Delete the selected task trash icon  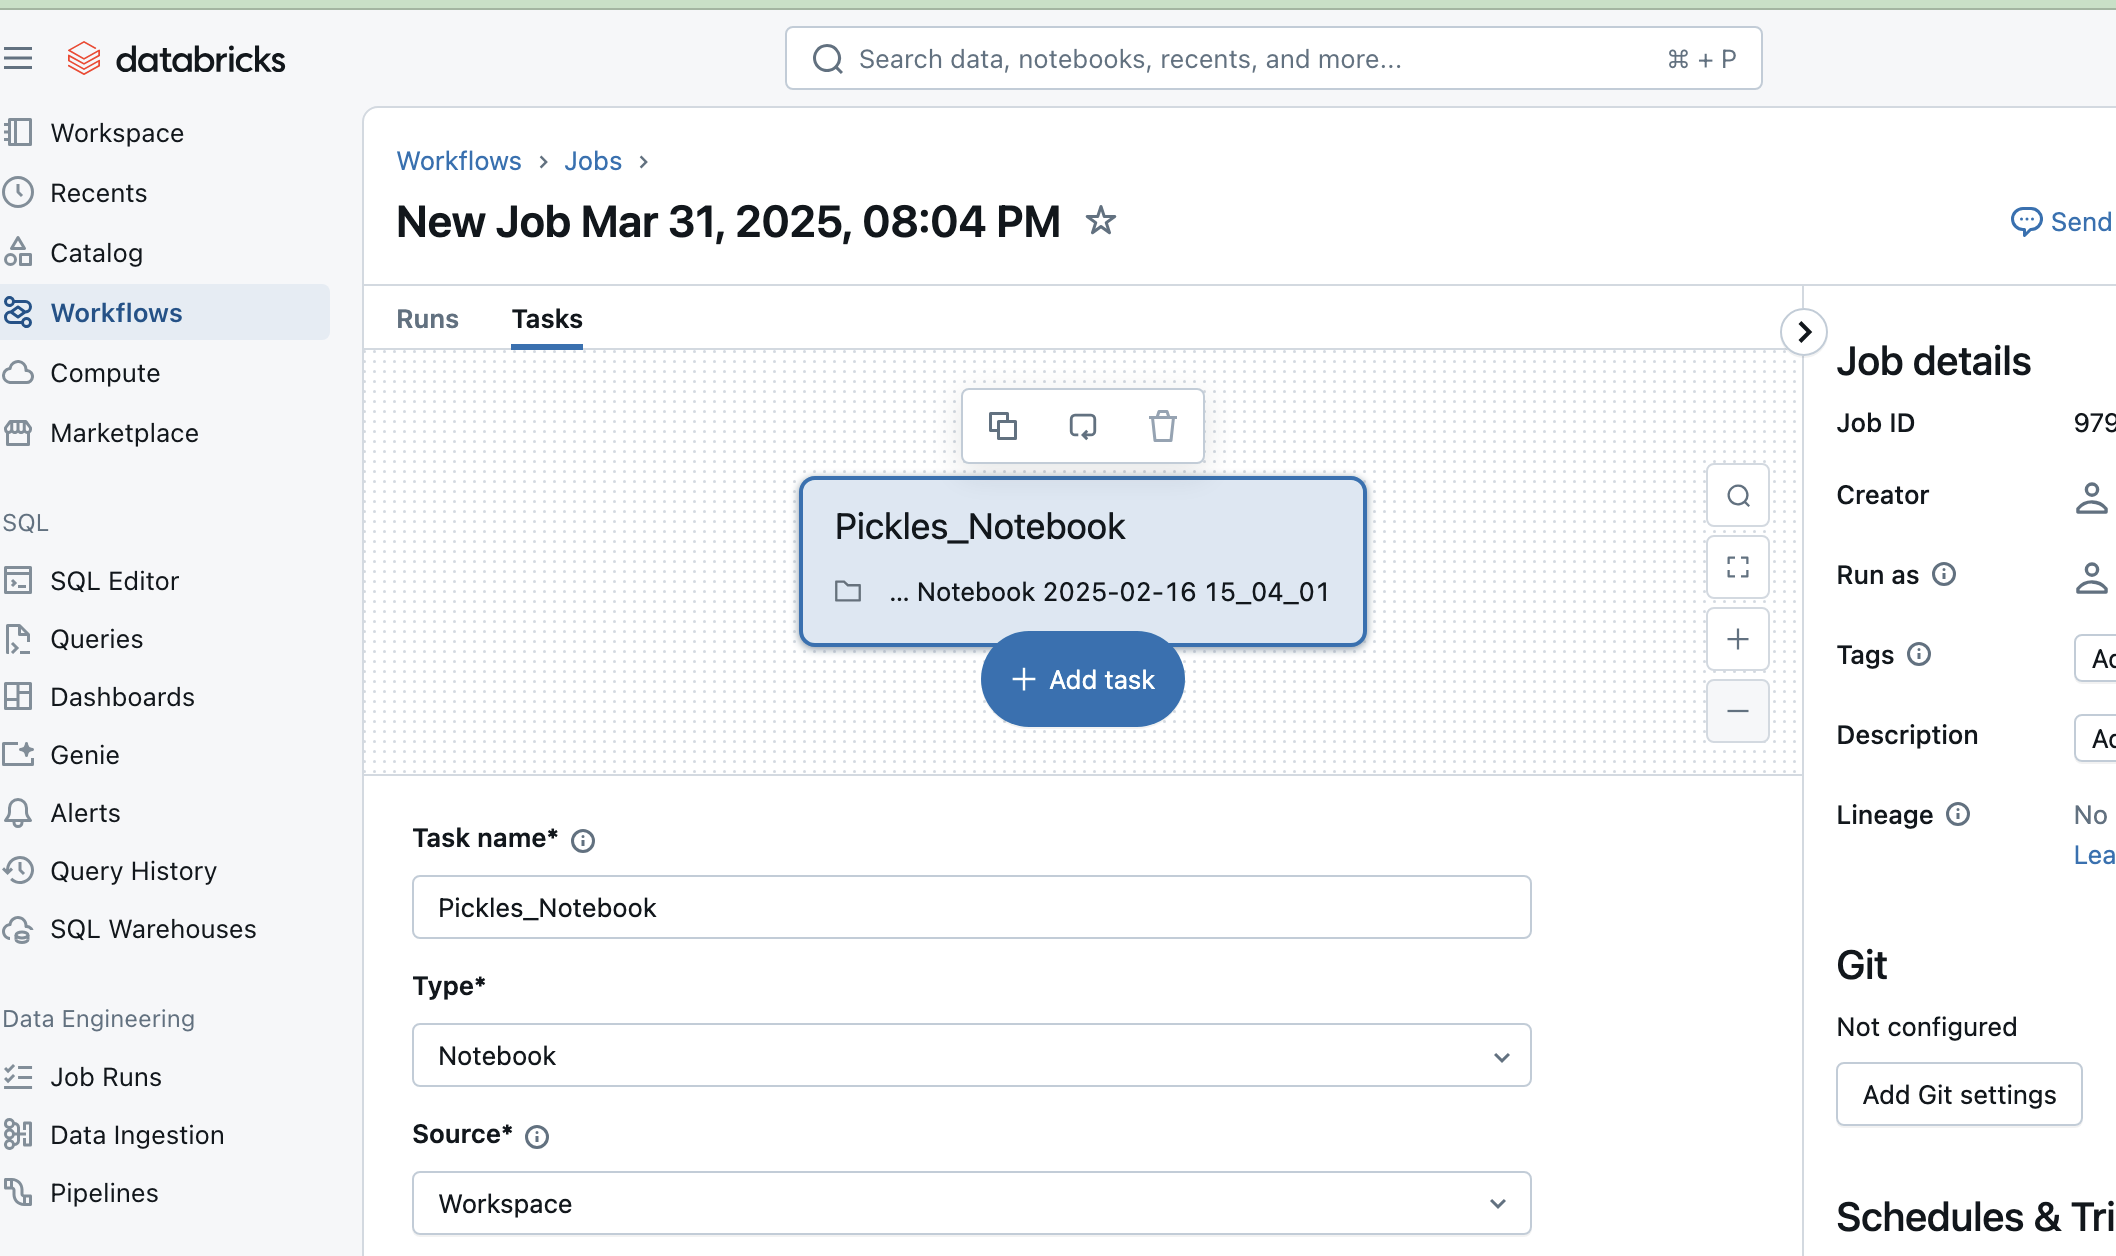(1162, 426)
